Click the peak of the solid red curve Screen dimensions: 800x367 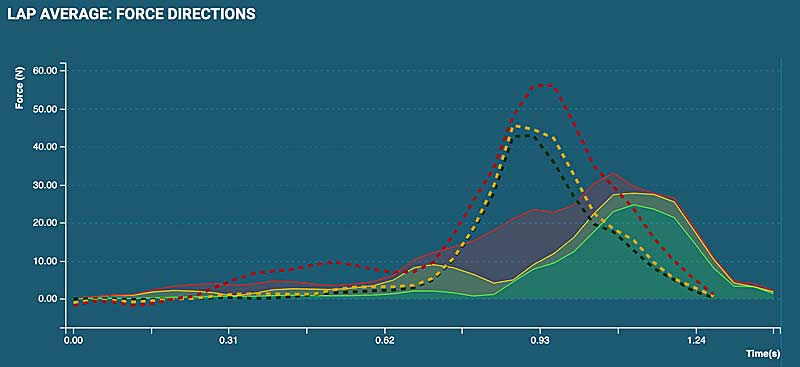pyautogui.click(x=612, y=174)
